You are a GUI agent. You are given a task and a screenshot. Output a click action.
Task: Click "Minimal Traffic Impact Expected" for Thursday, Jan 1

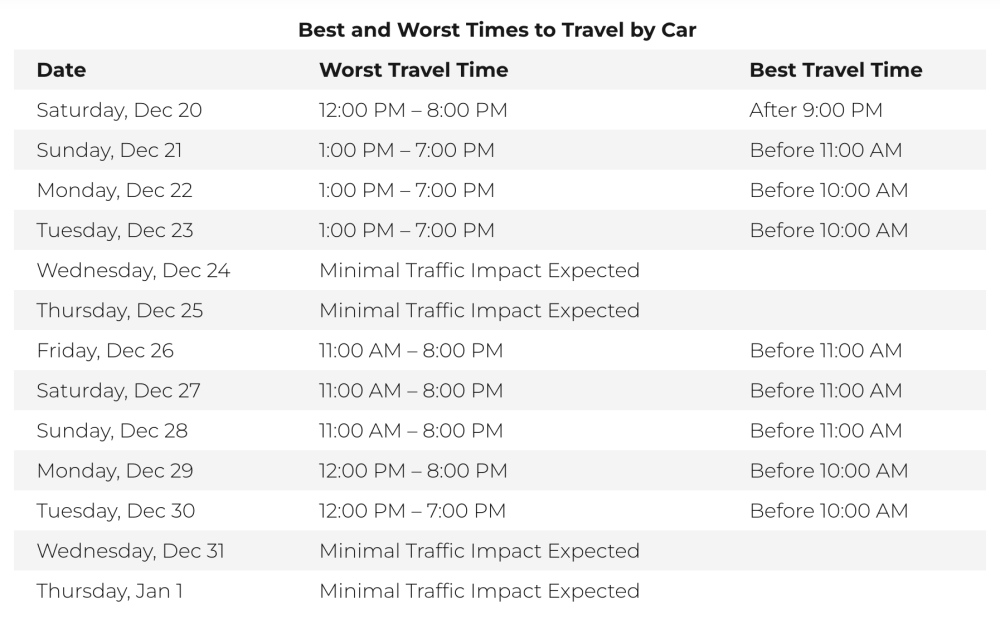point(479,590)
